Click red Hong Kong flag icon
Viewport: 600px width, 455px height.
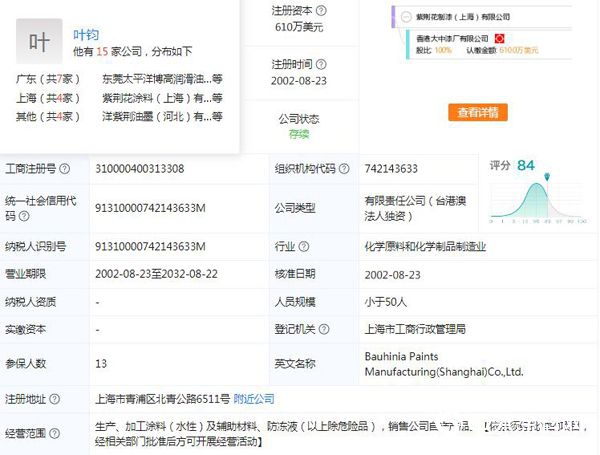[499, 38]
